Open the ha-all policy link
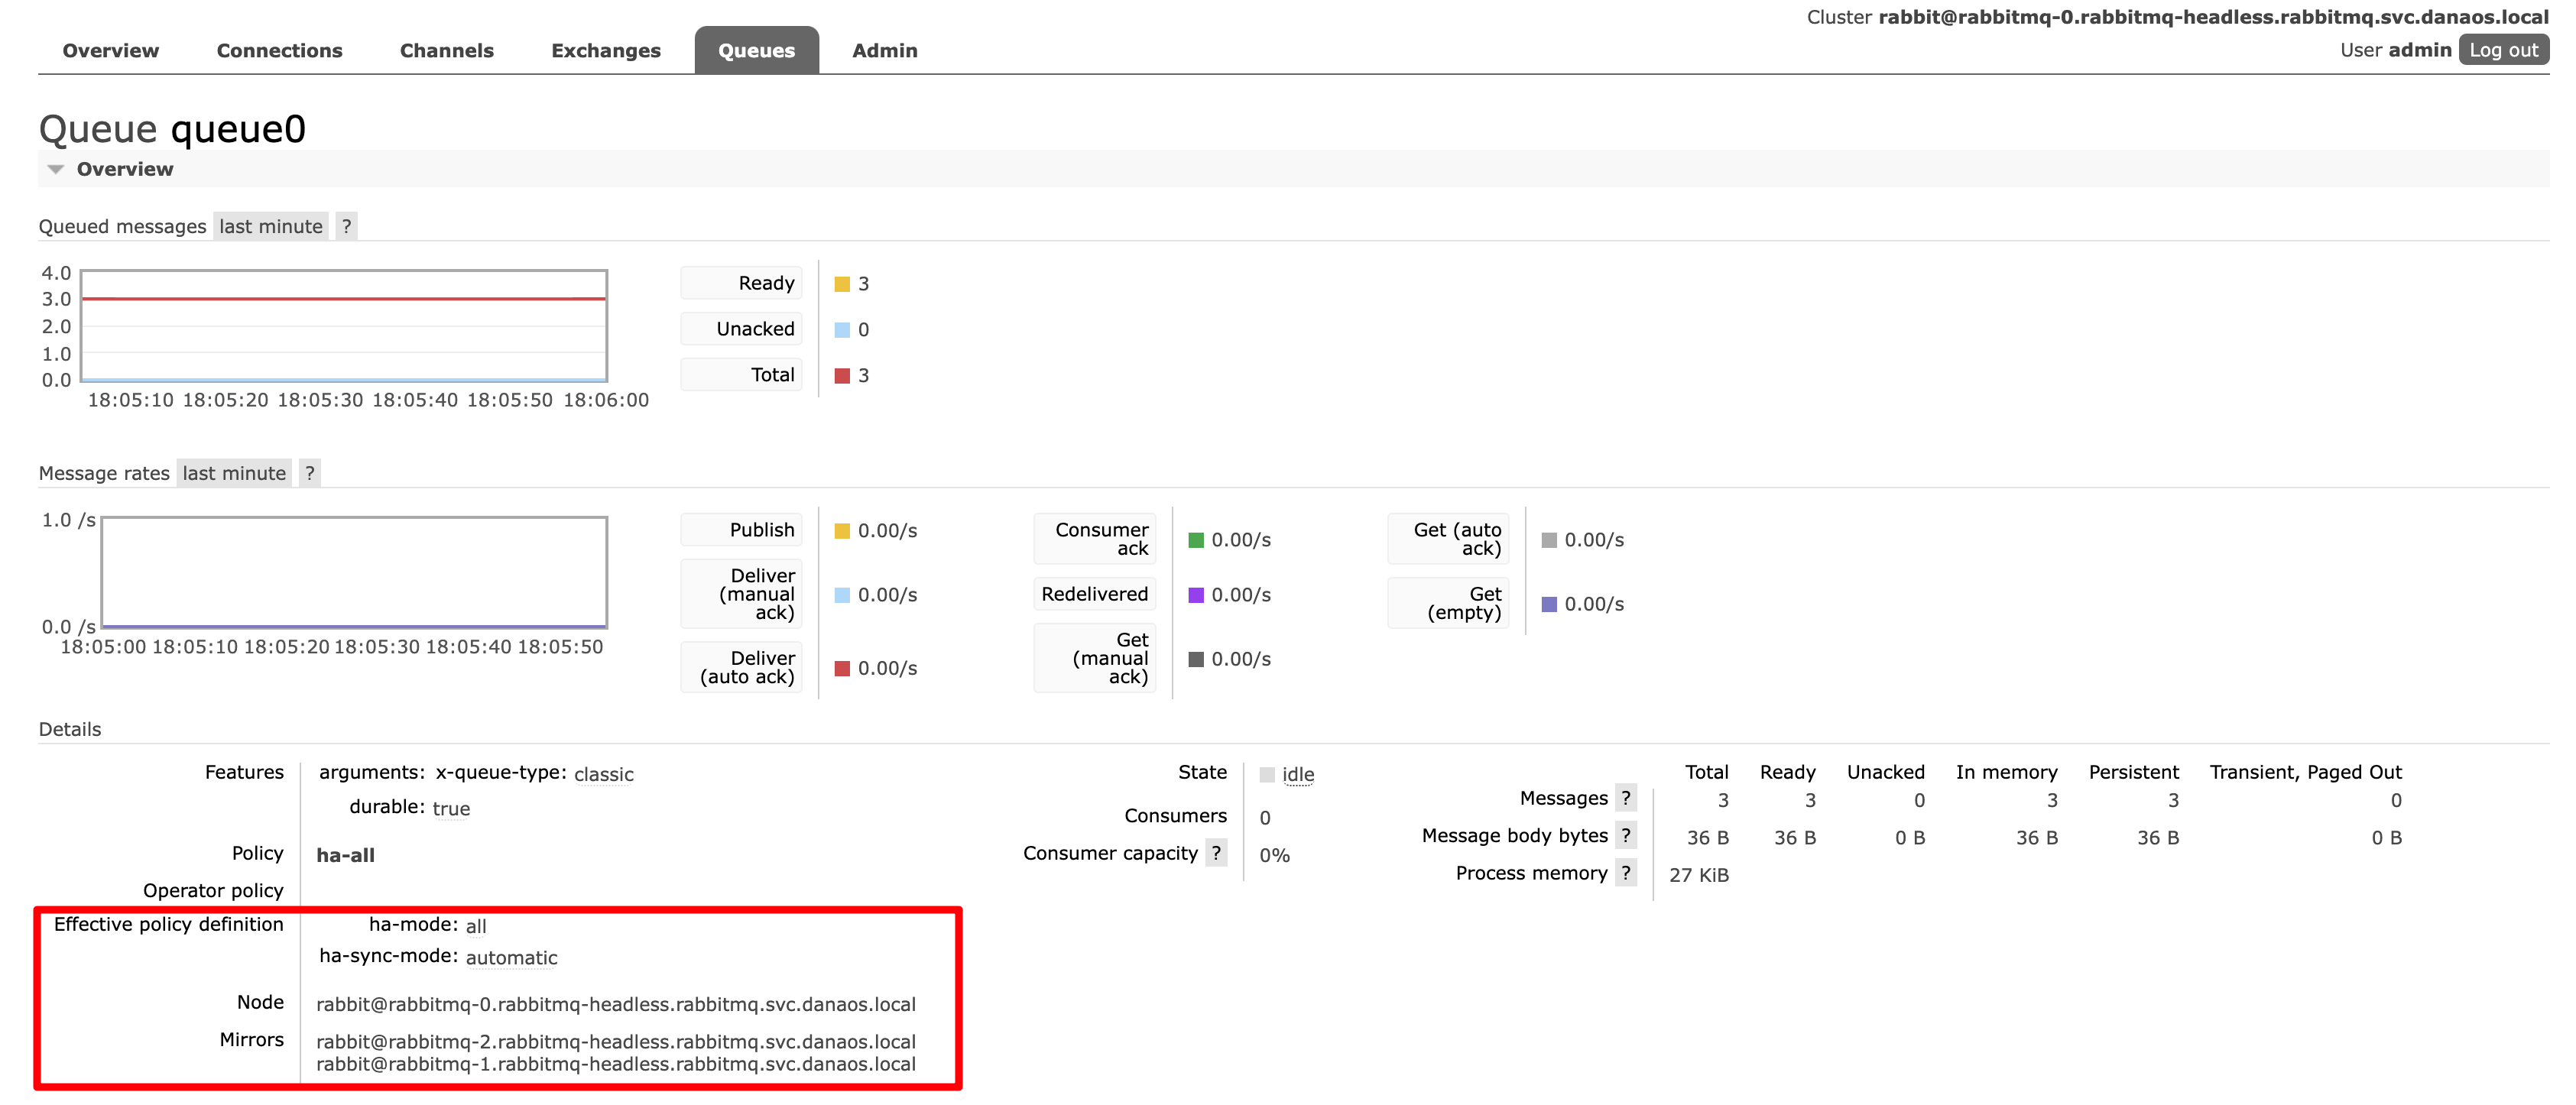Image resolution: width=2576 pixels, height=1105 pixels. 345,855
